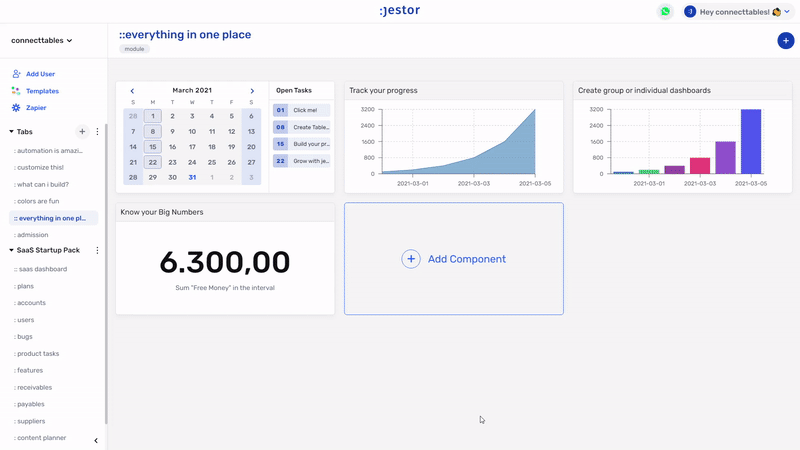Go to previous month in calendar
This screenshot has height=450, width=800.
click(132, 91)
